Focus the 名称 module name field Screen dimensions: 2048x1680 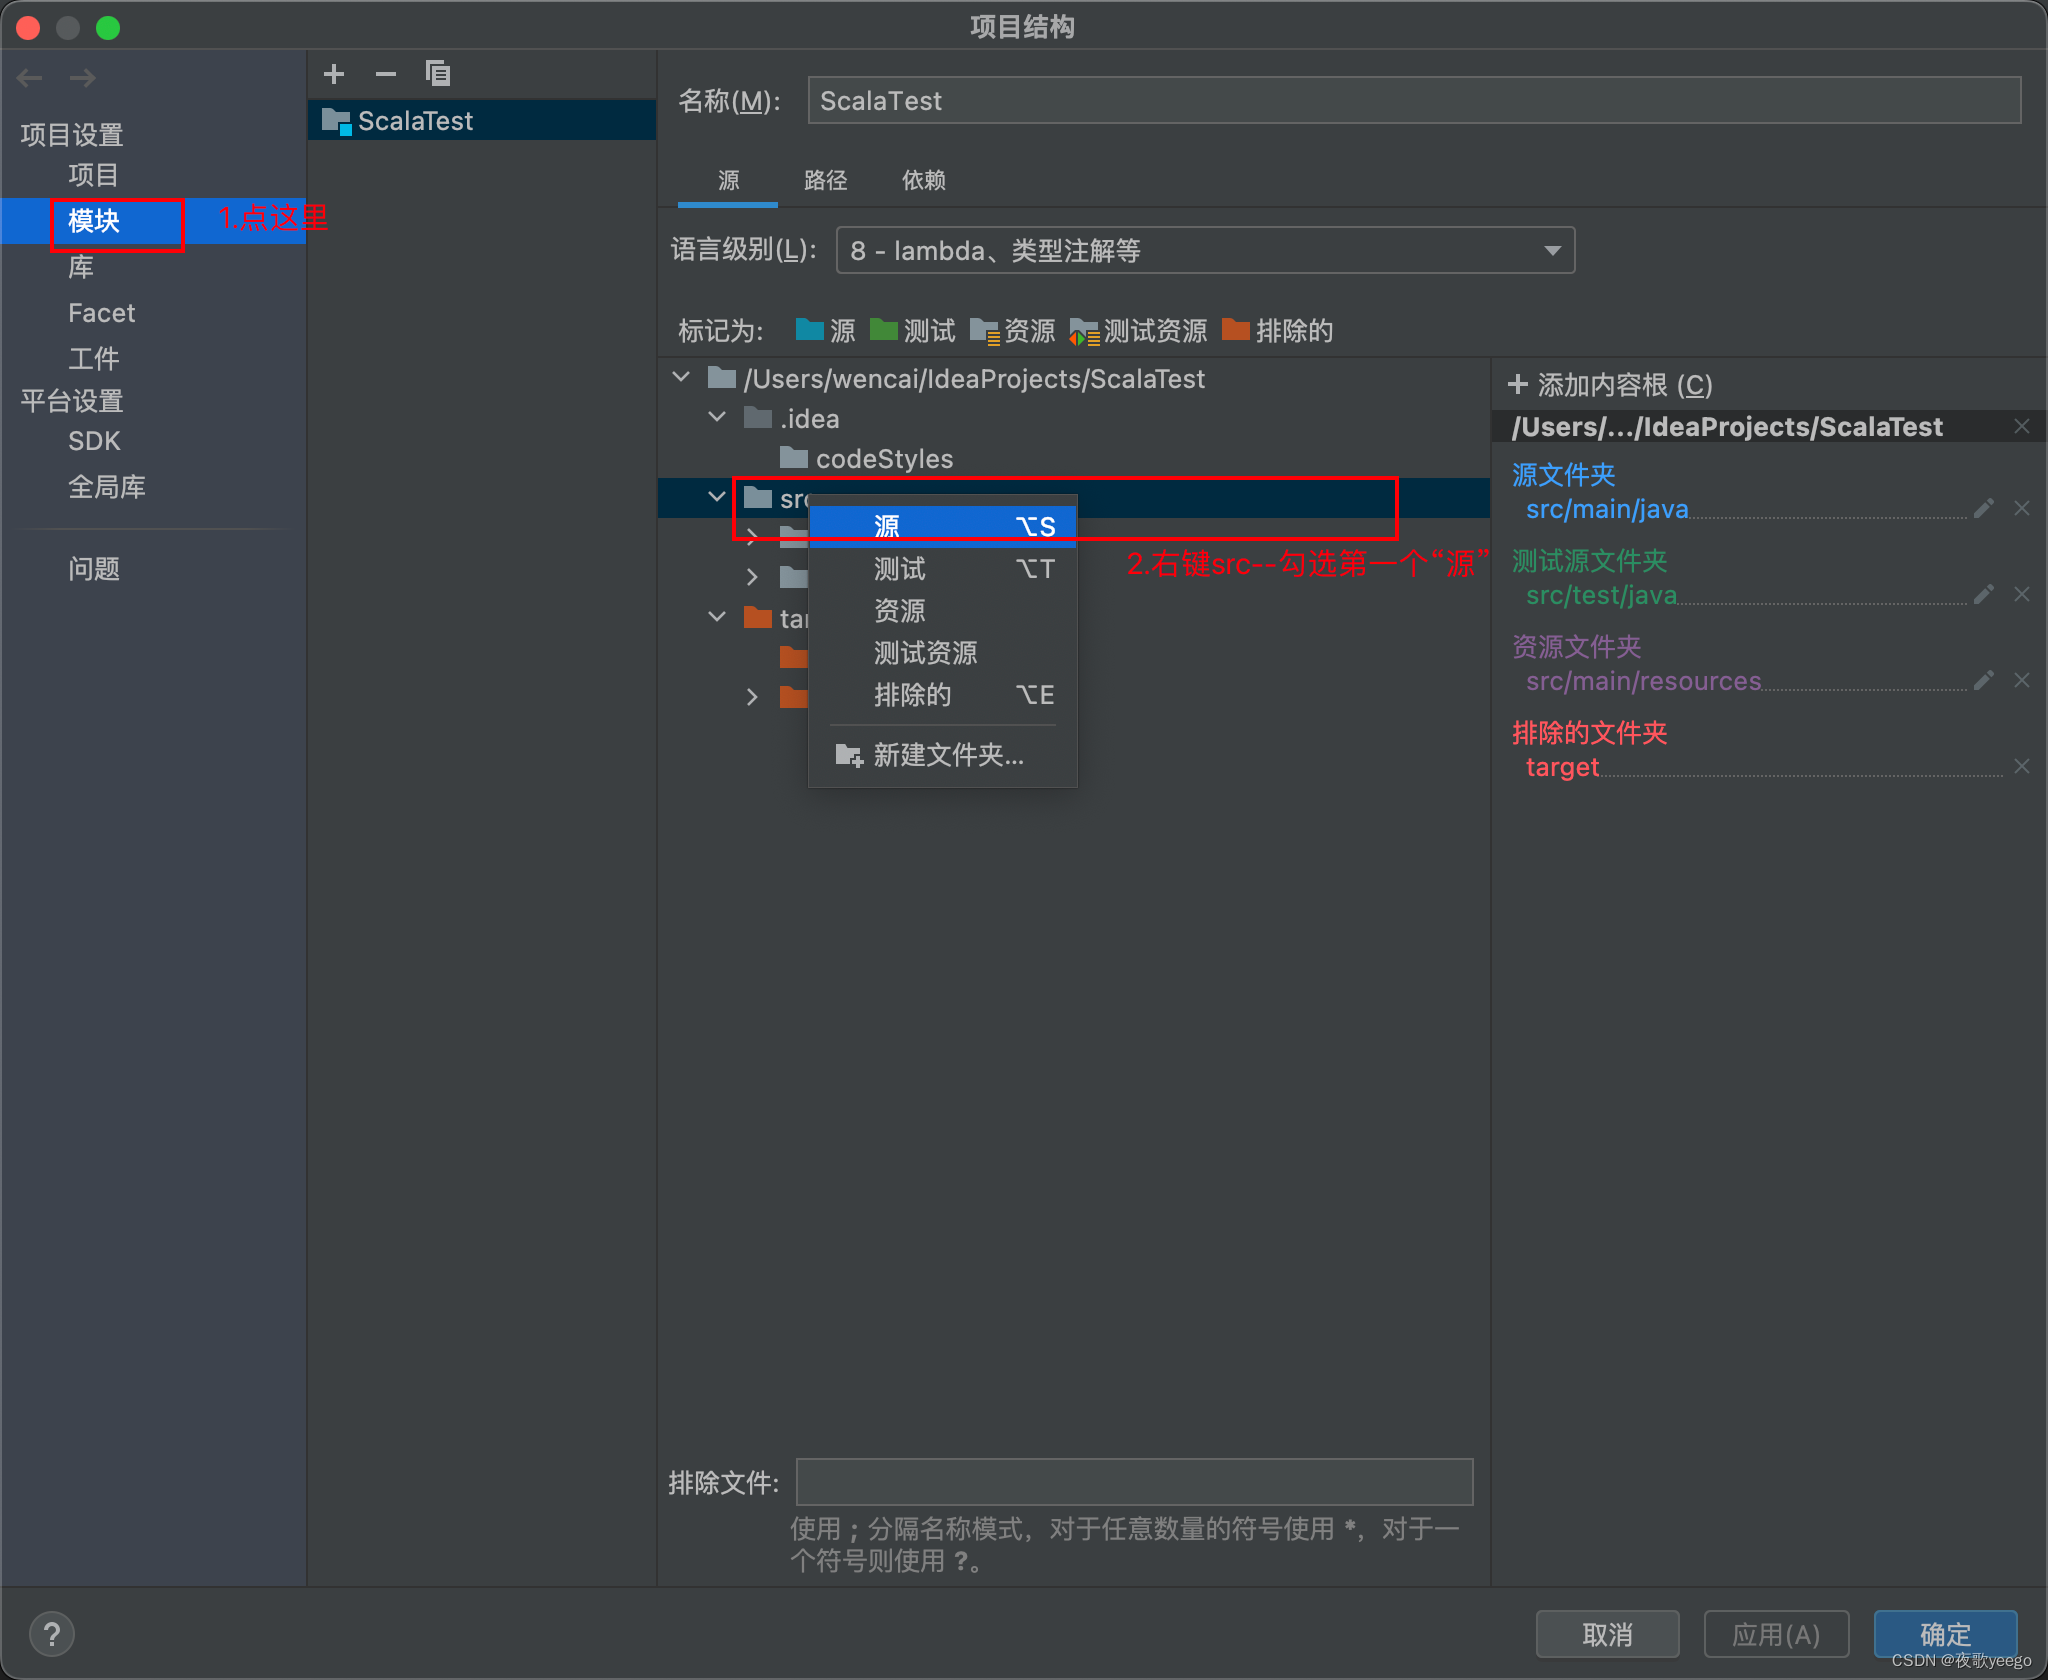click(1414, 100)
